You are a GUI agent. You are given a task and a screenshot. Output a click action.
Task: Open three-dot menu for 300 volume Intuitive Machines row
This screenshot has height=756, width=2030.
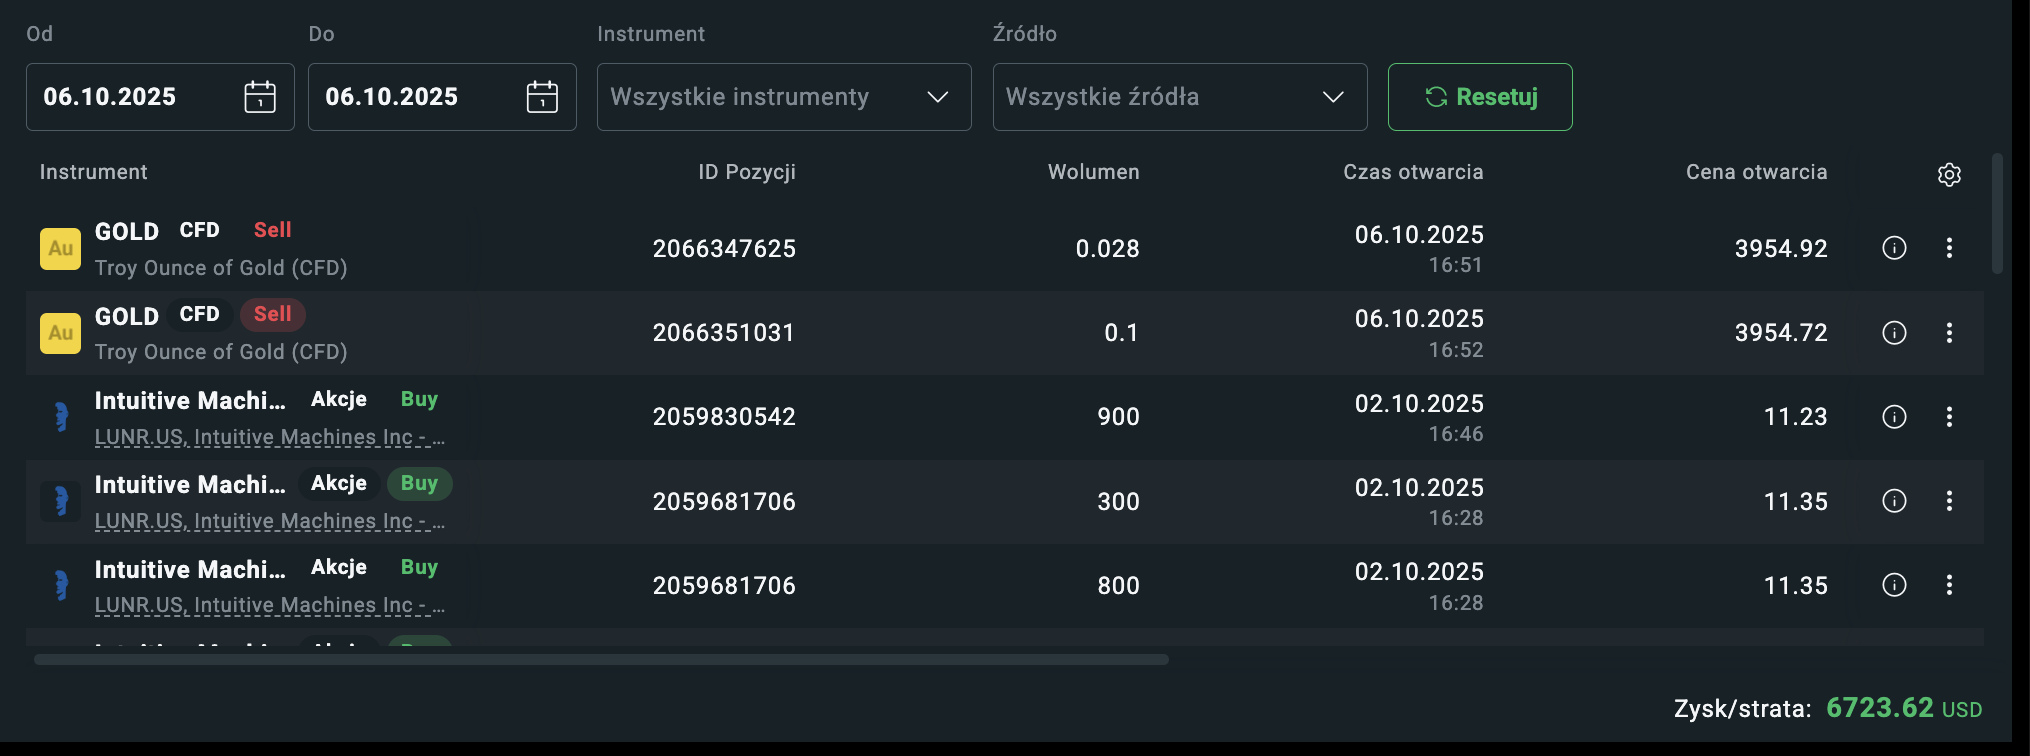(x=1949, y=501)
